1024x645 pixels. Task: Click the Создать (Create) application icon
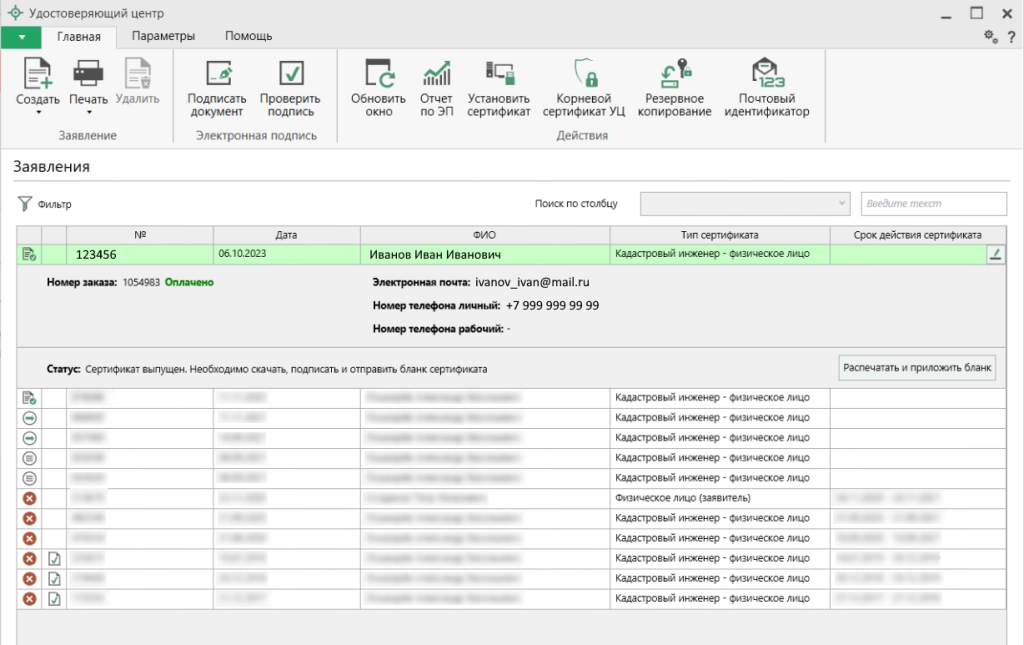coord(37,73)
